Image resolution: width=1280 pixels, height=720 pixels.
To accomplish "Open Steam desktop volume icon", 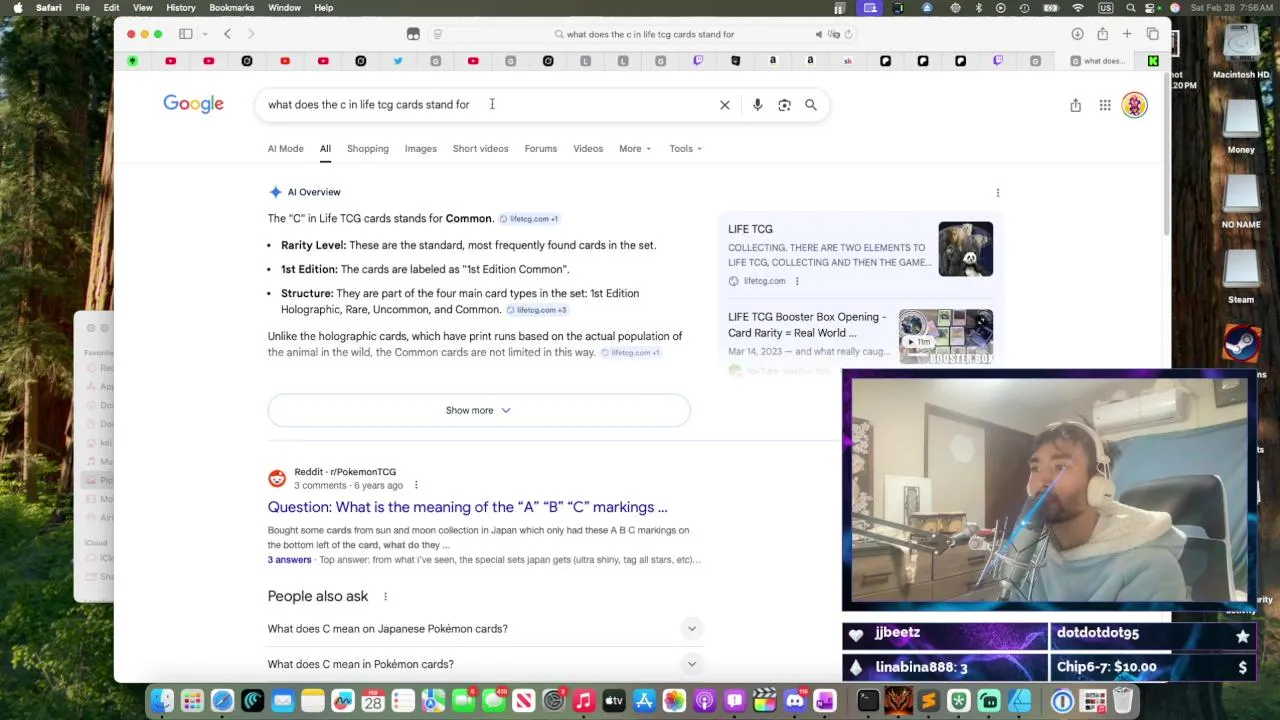I will click(x=1241, y=276).
